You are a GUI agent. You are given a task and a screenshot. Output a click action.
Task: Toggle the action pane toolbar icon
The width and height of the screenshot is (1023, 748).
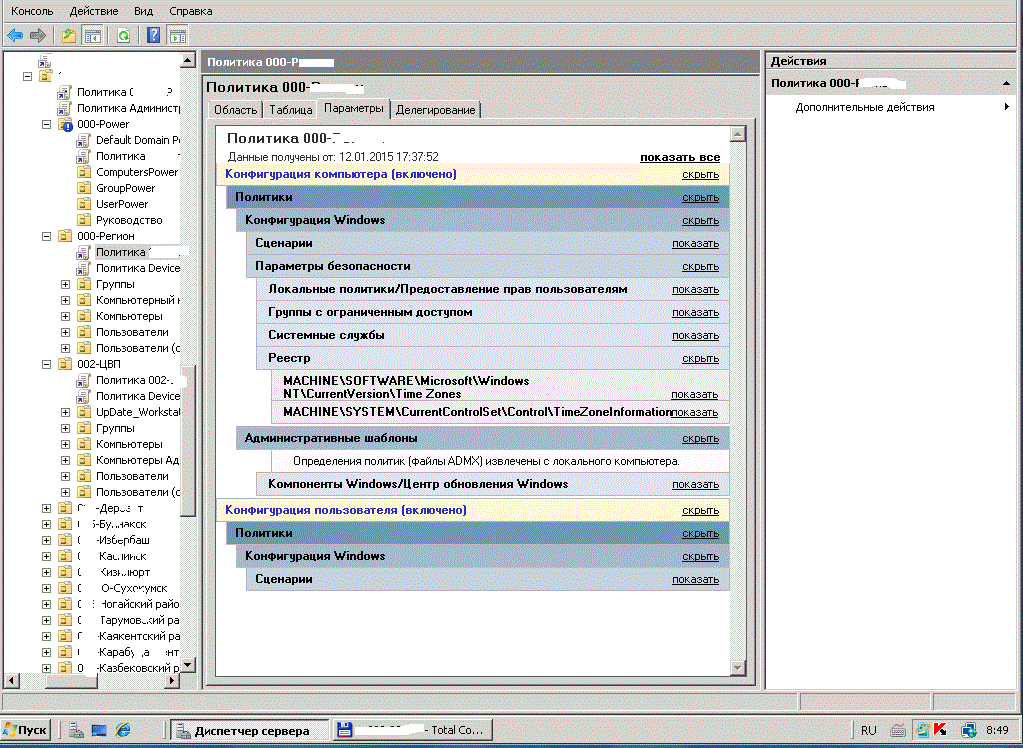177,35
